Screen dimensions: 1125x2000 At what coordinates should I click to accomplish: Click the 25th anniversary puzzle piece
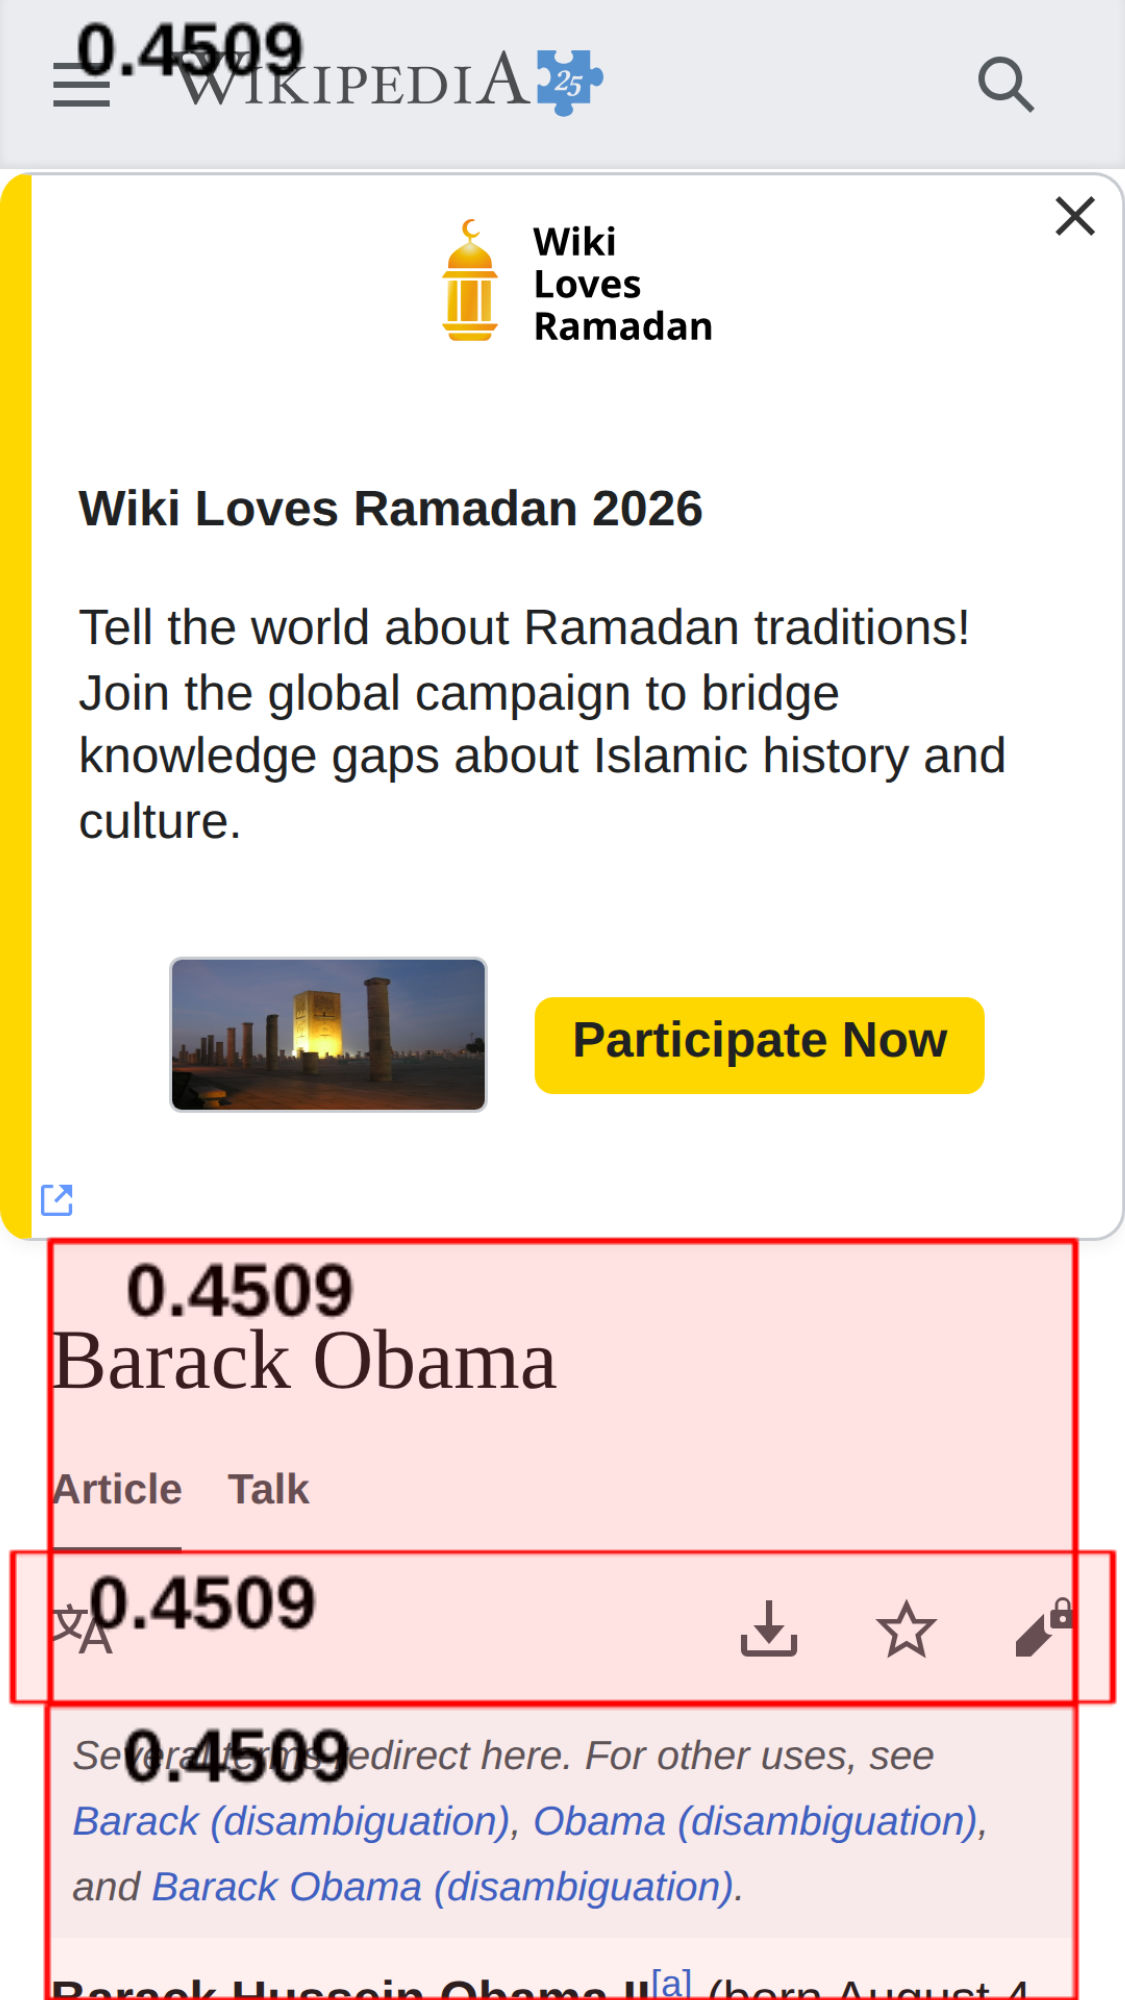coord(570,82)
